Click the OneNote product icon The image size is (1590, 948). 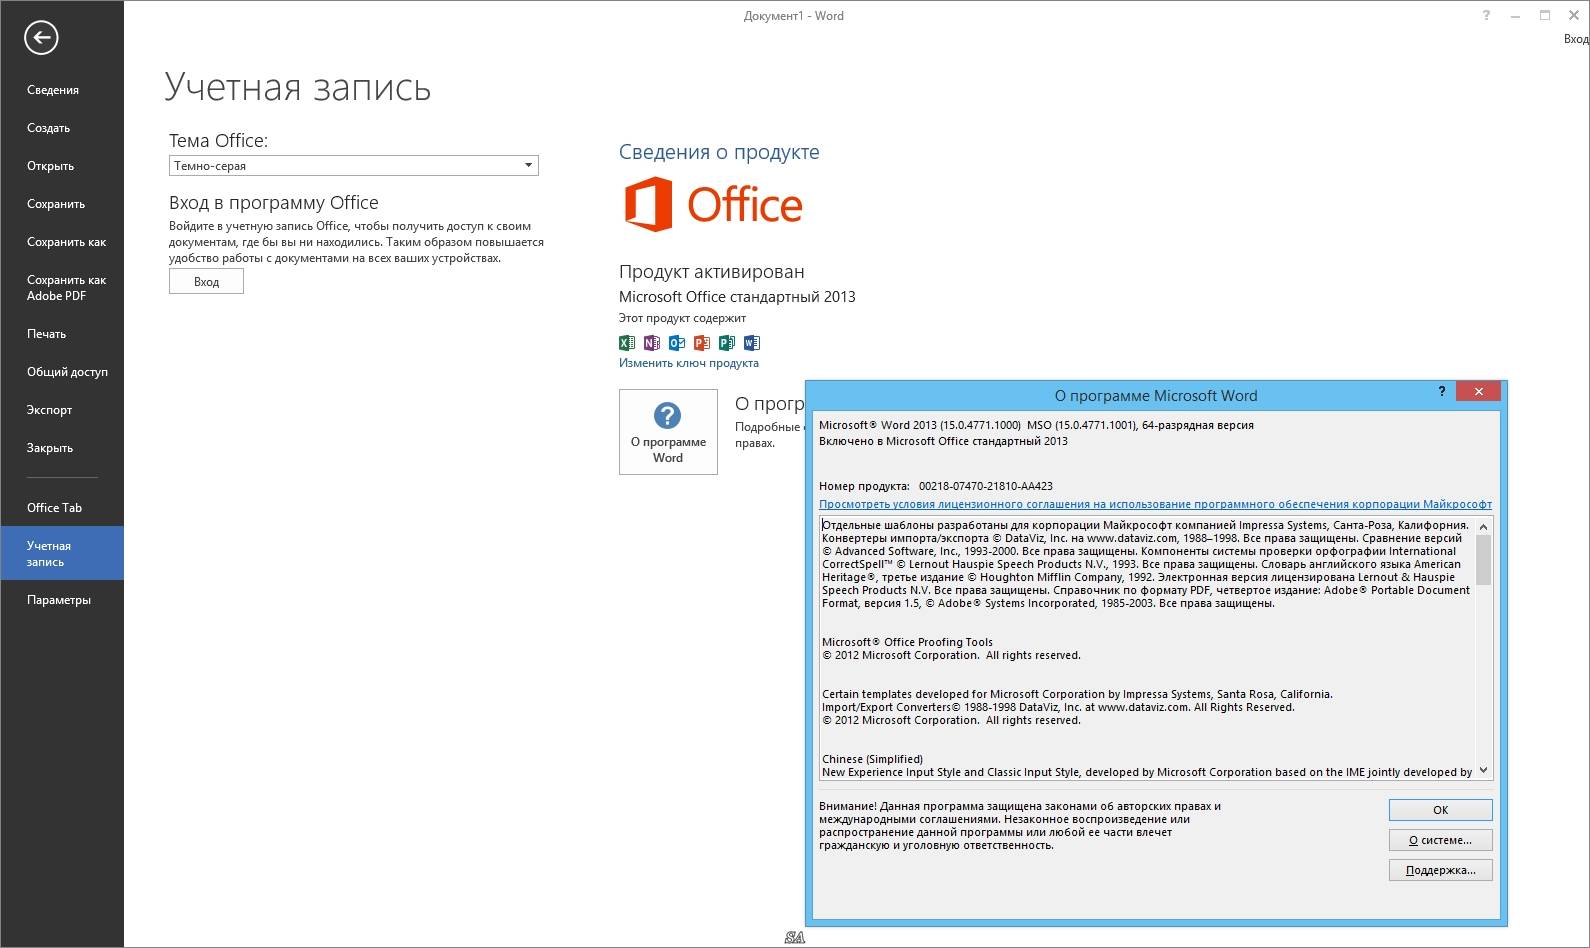point(652,343)
